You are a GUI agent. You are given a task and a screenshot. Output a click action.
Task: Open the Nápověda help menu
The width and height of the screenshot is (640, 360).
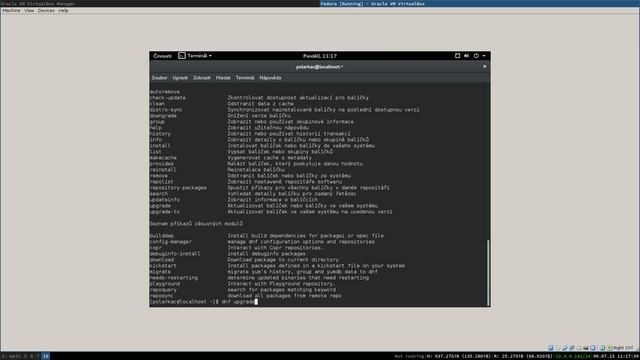click(270, 78)
